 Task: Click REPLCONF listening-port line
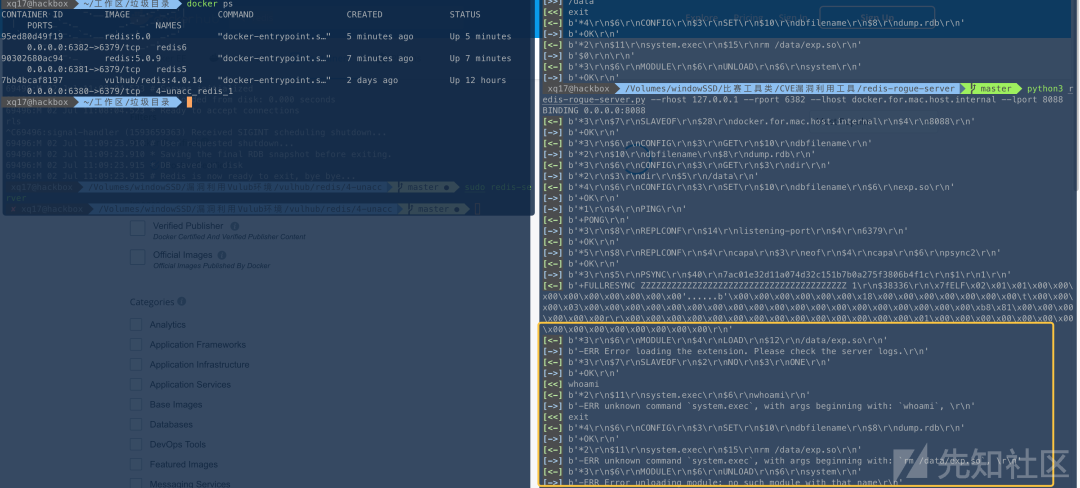click(x=725, y=231)
